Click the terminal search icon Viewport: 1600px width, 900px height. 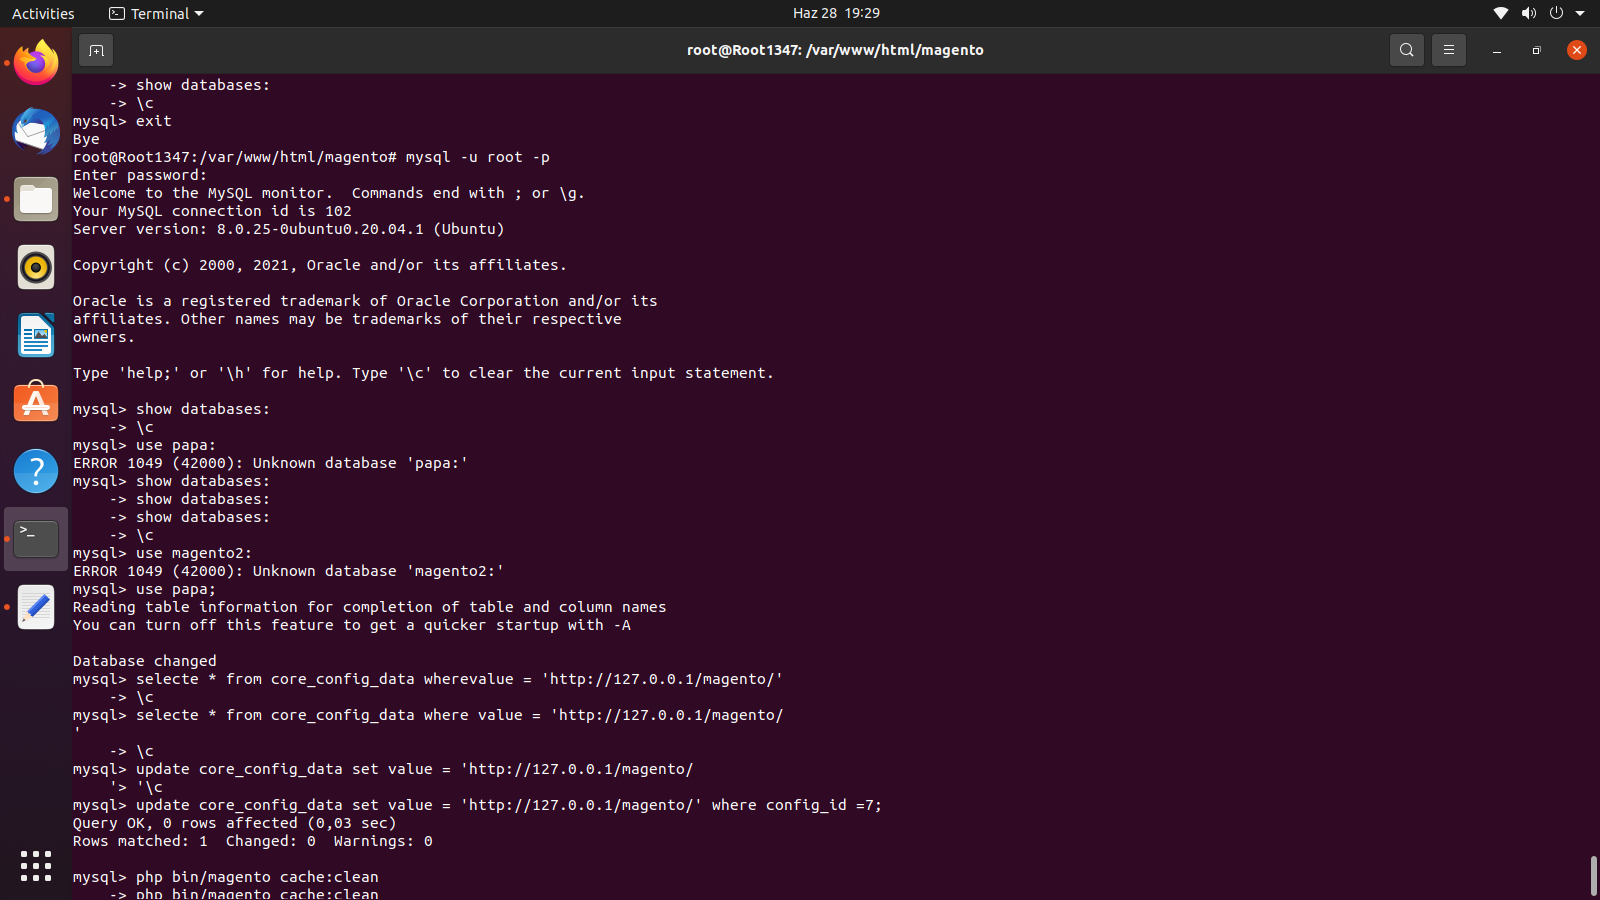tap(1406, 50)
